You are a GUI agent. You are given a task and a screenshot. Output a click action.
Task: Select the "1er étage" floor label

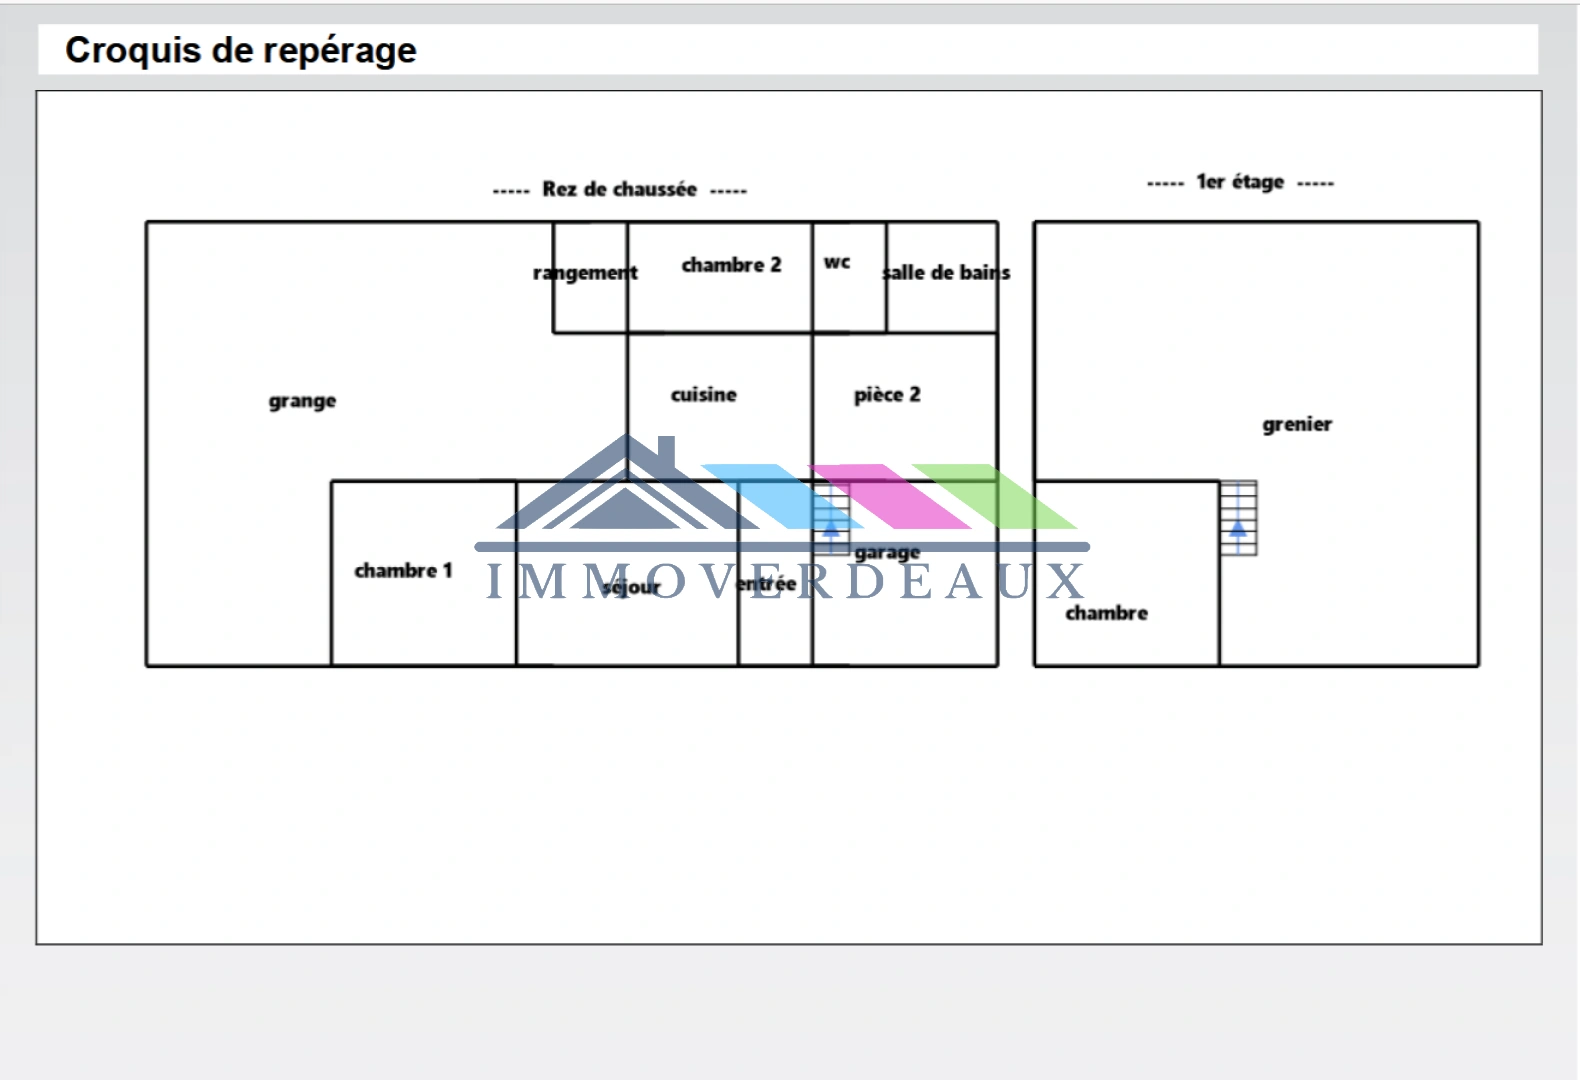click(1240, 182)
